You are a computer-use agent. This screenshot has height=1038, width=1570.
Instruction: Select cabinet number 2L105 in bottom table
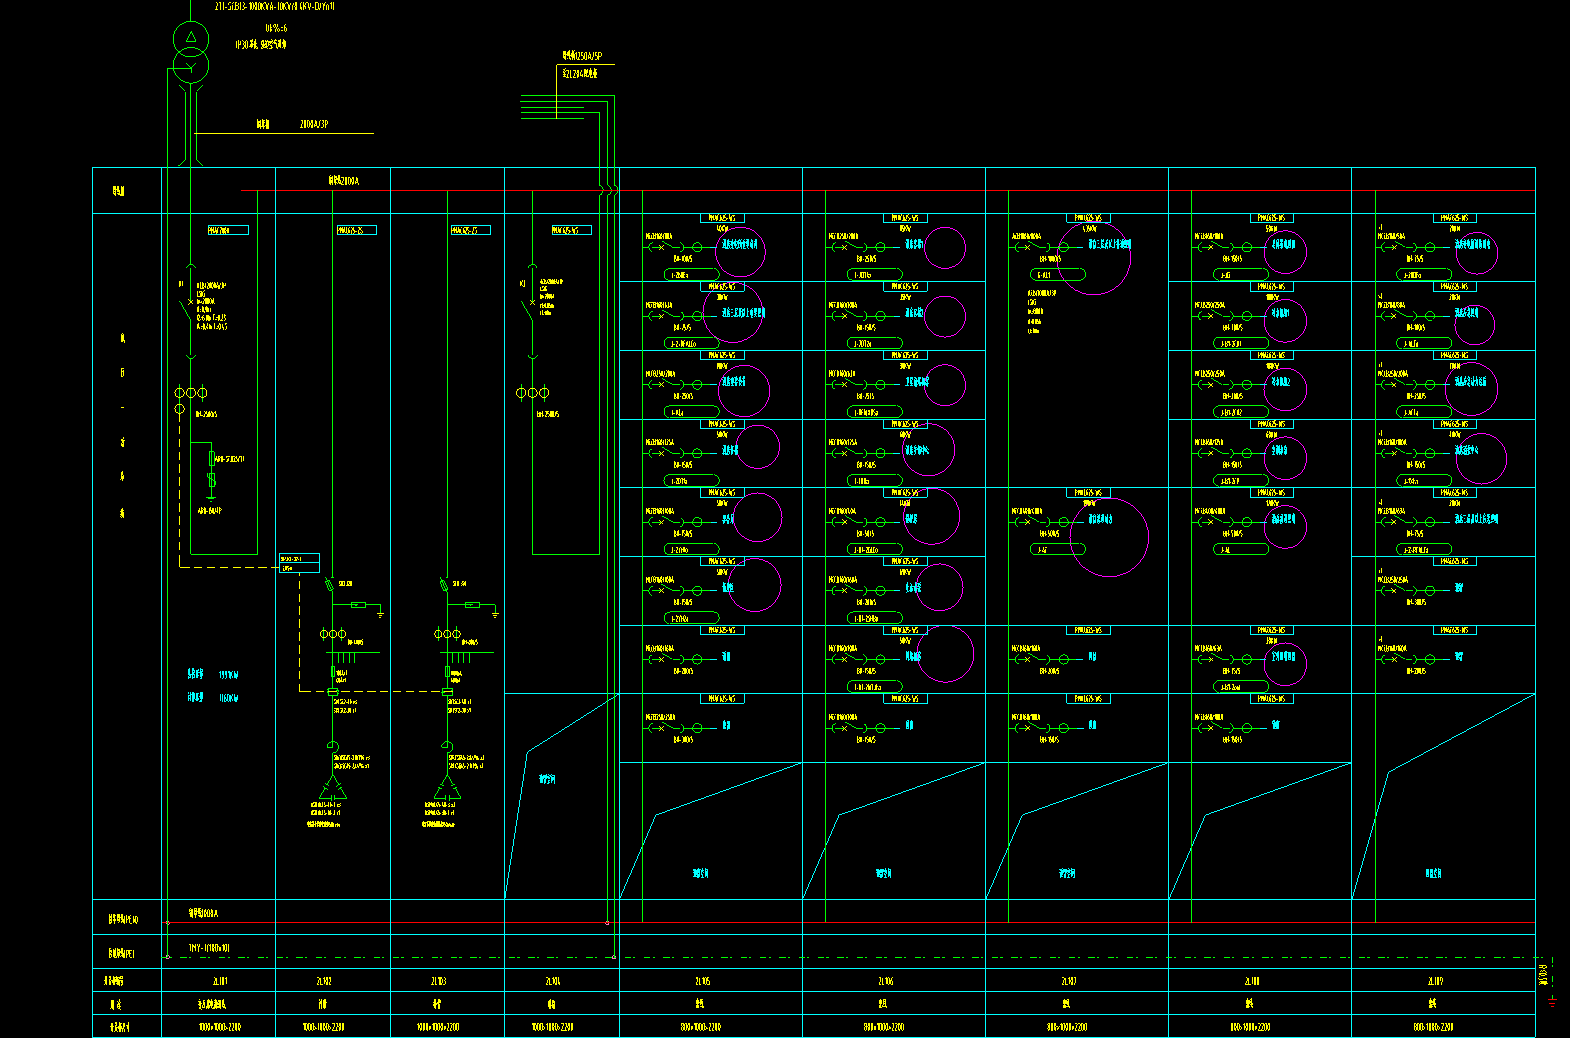coord(702,981)
